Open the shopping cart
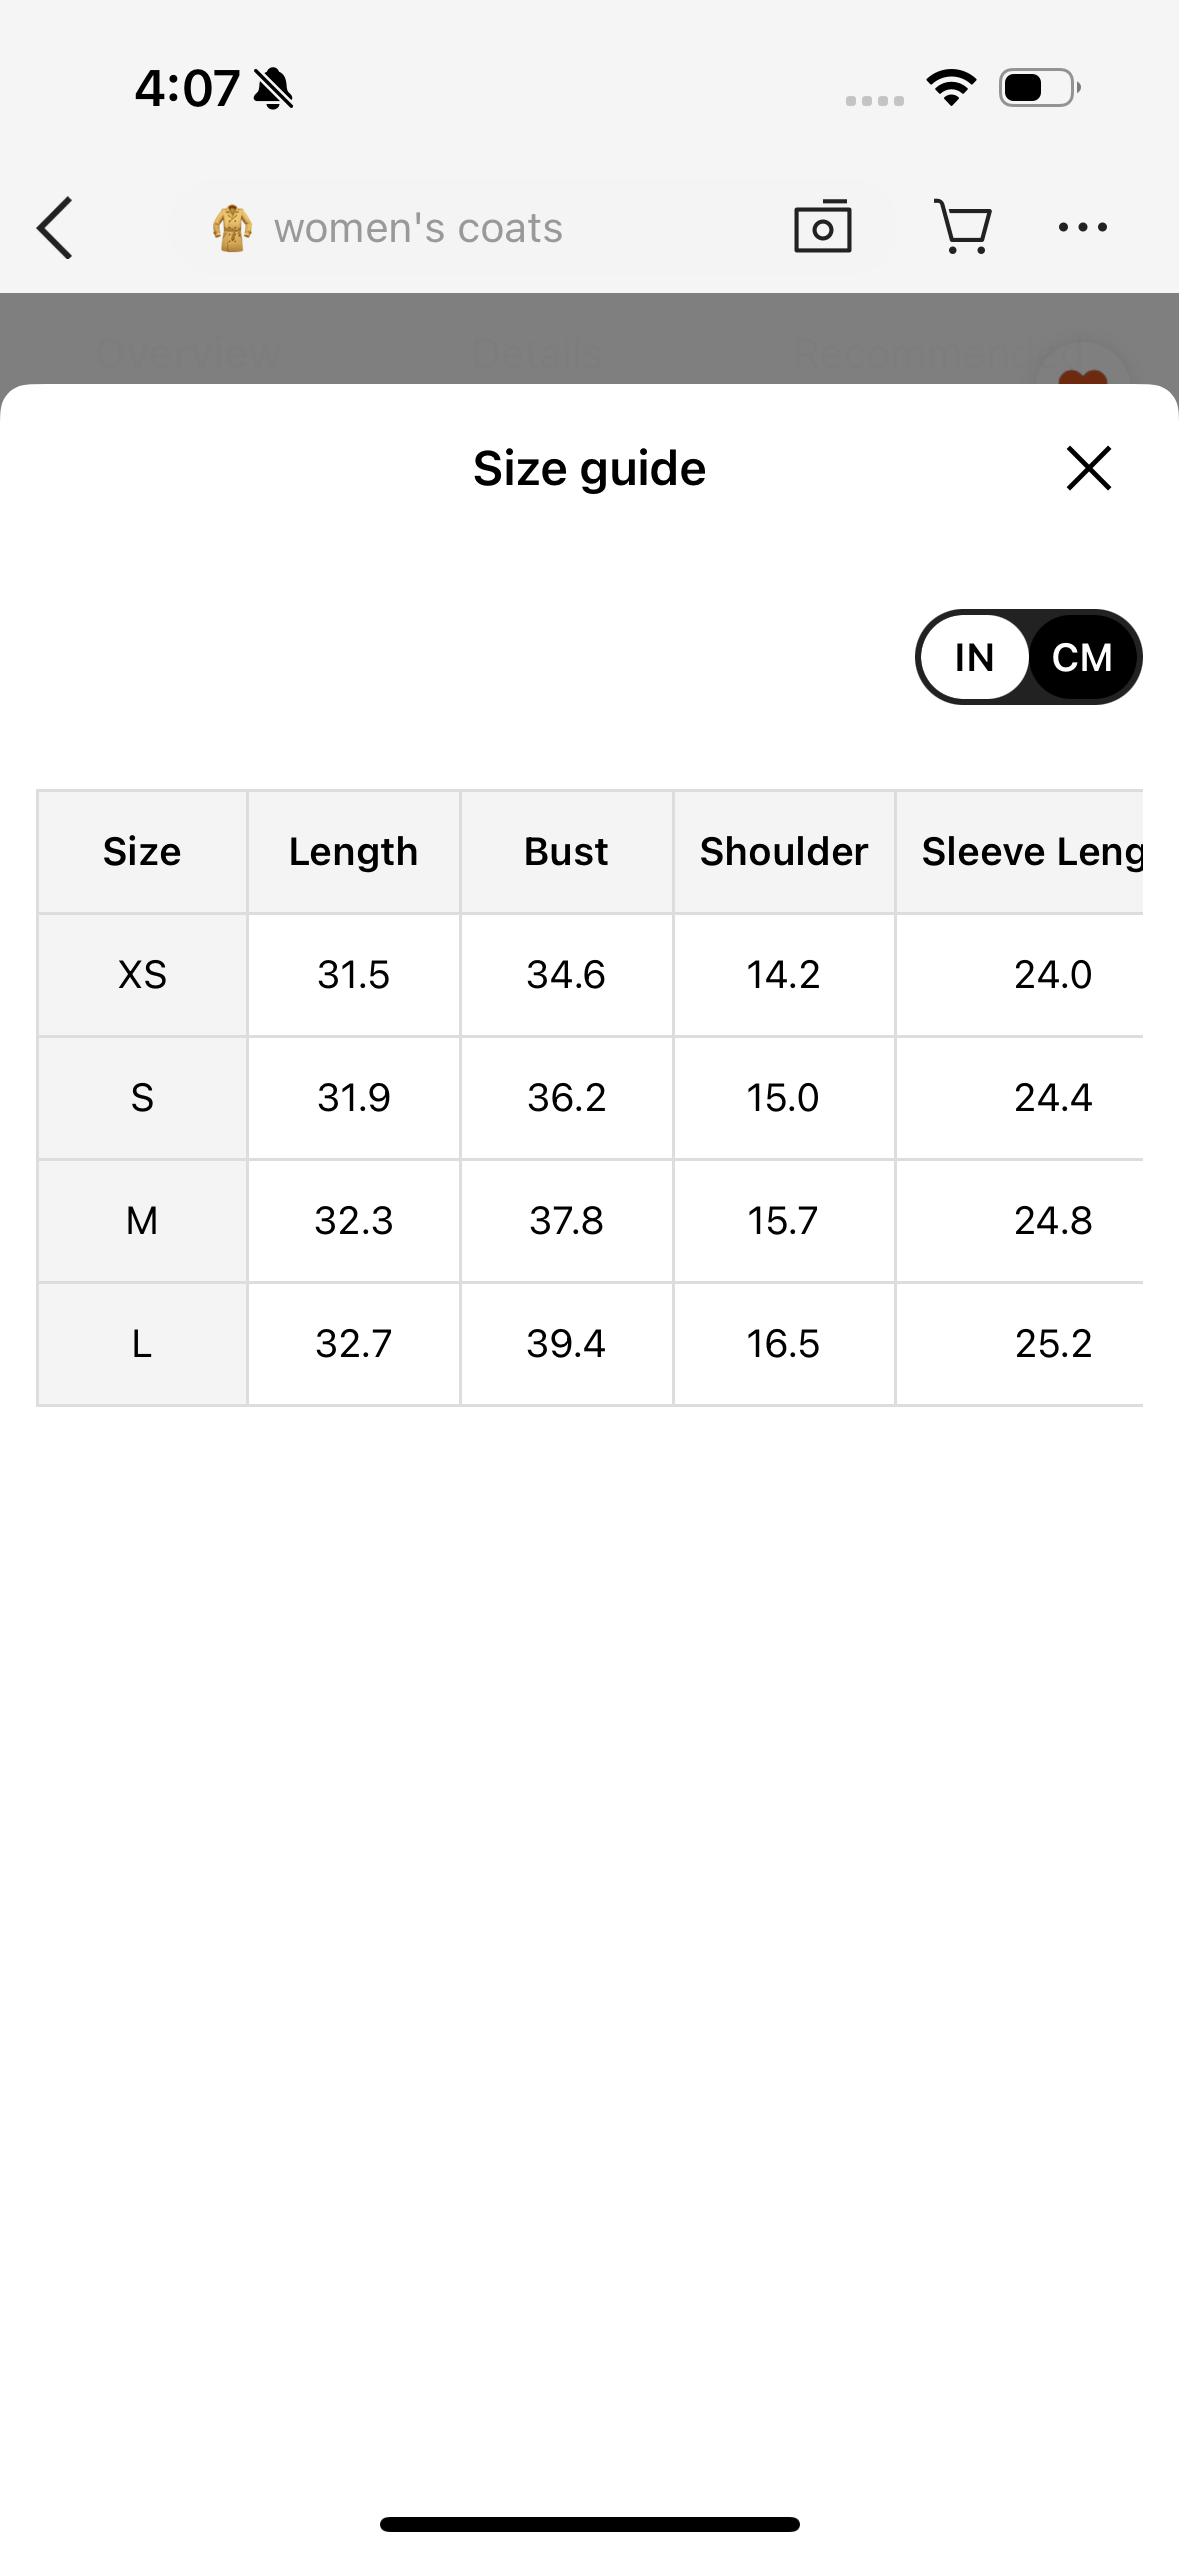1179x2556 pixels. click(x=962, y=228)
